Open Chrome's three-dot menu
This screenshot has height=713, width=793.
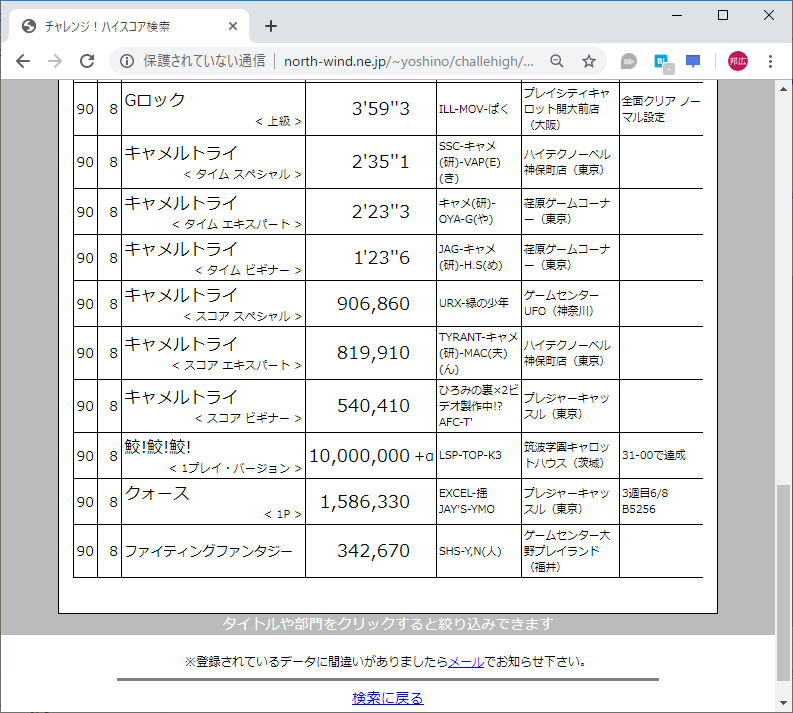[770, 61]
